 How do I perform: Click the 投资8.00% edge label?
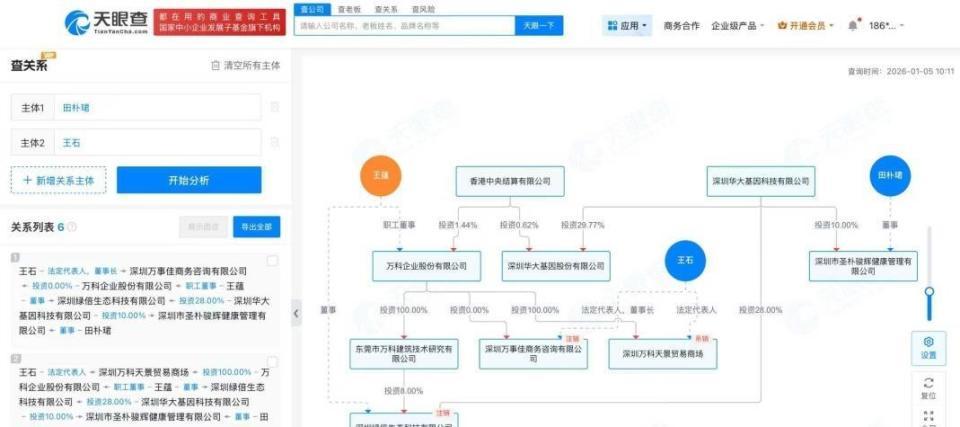403,391
